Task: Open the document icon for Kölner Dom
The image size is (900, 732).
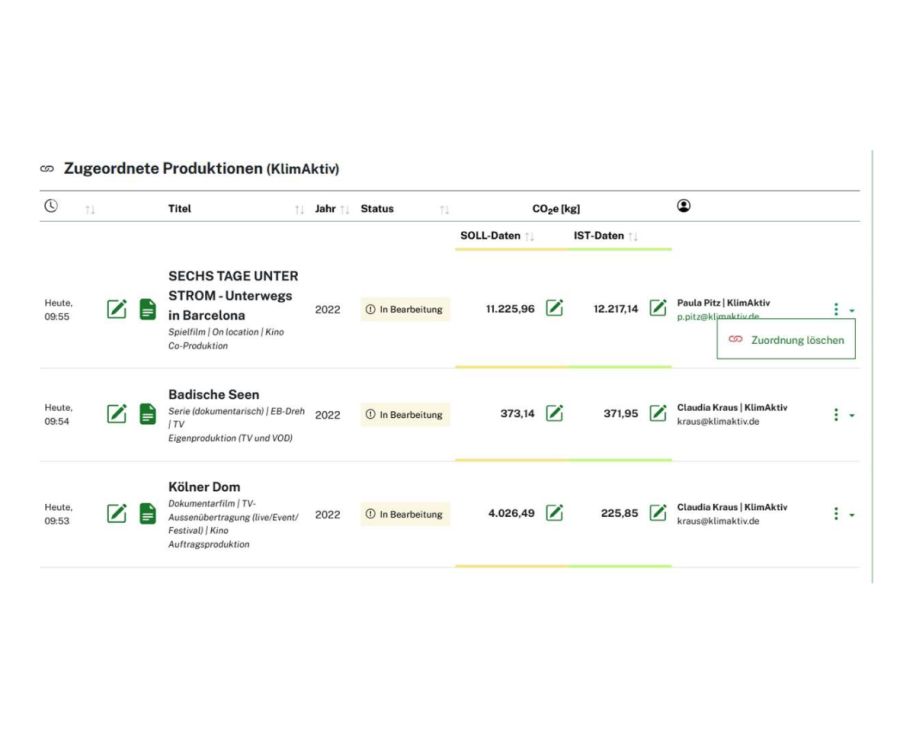Action: coord(148,514)
